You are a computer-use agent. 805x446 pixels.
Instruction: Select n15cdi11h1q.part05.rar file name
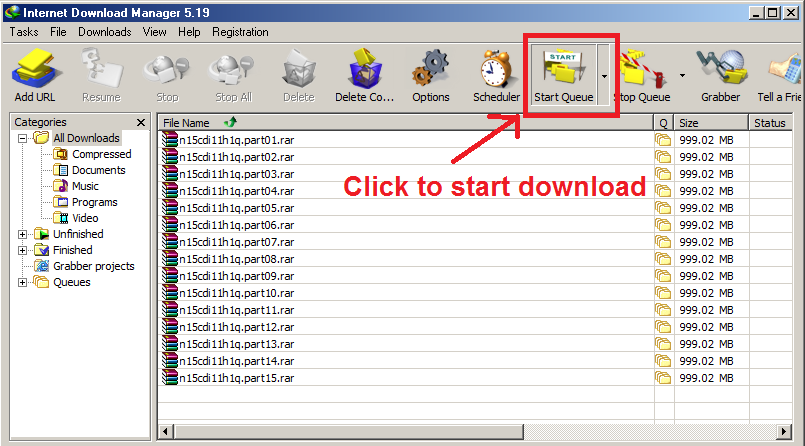point(237,207)
